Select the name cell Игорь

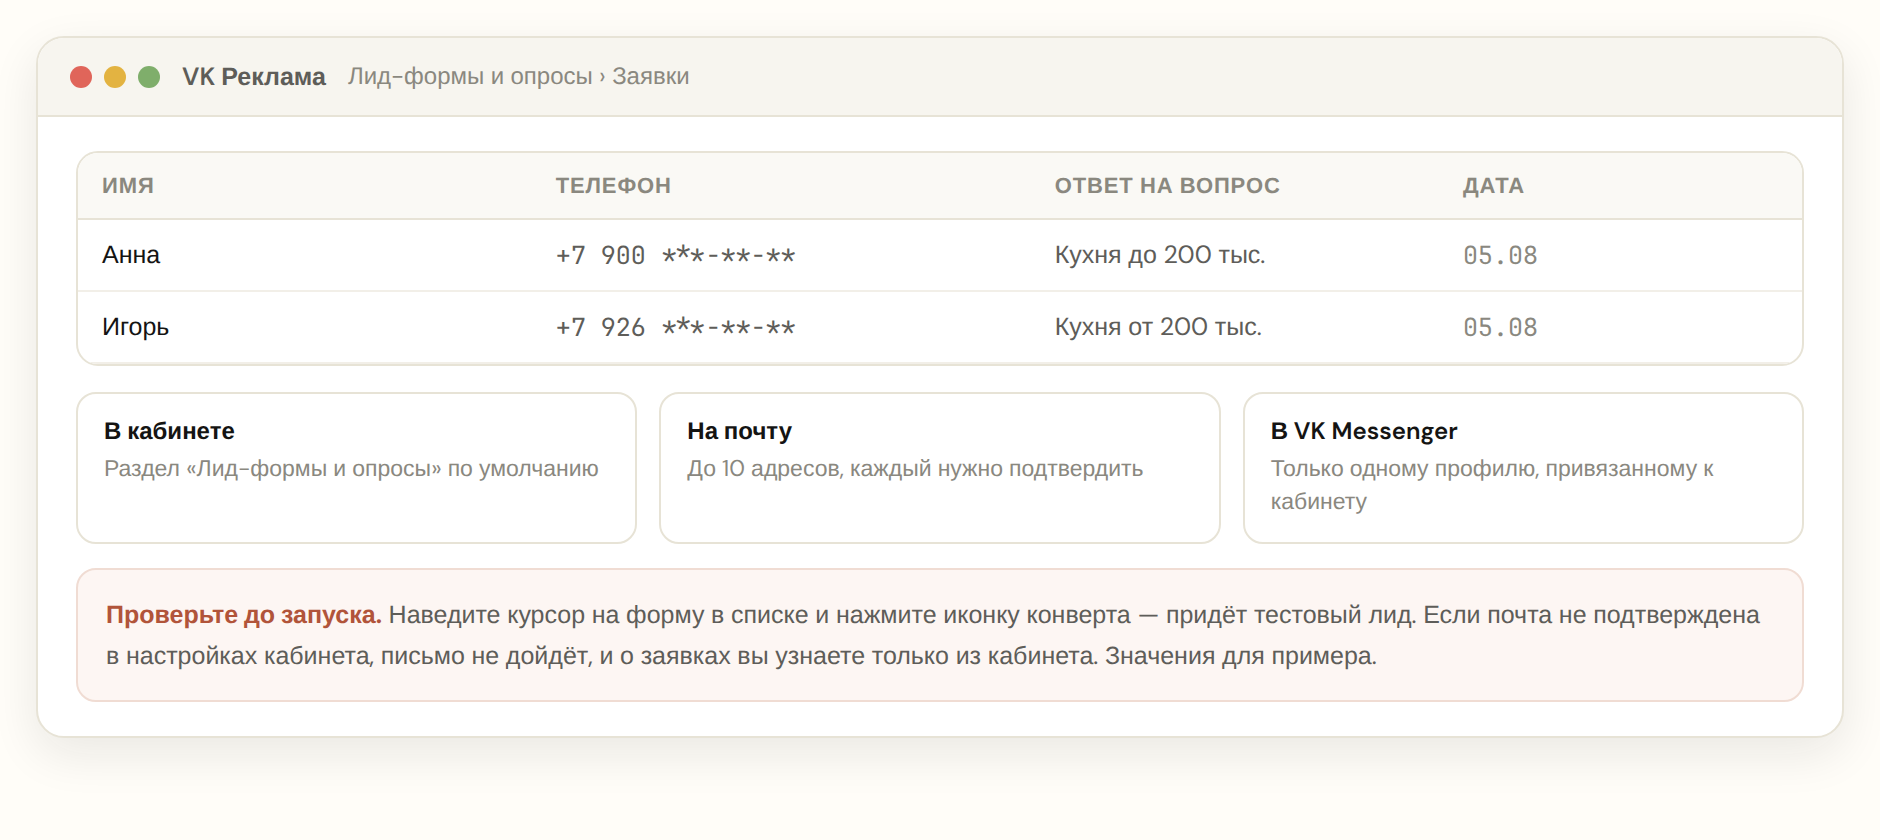(136, 327)
